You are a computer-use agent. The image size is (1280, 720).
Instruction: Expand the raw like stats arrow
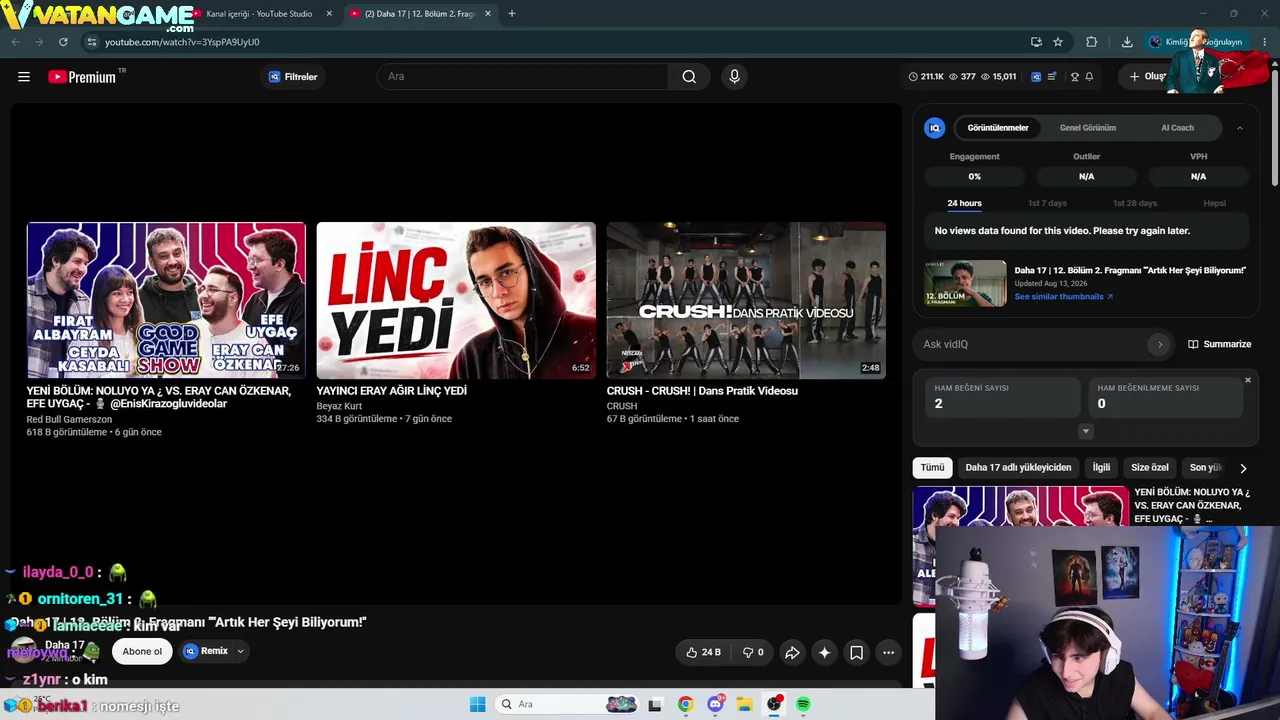point(1086,431)
